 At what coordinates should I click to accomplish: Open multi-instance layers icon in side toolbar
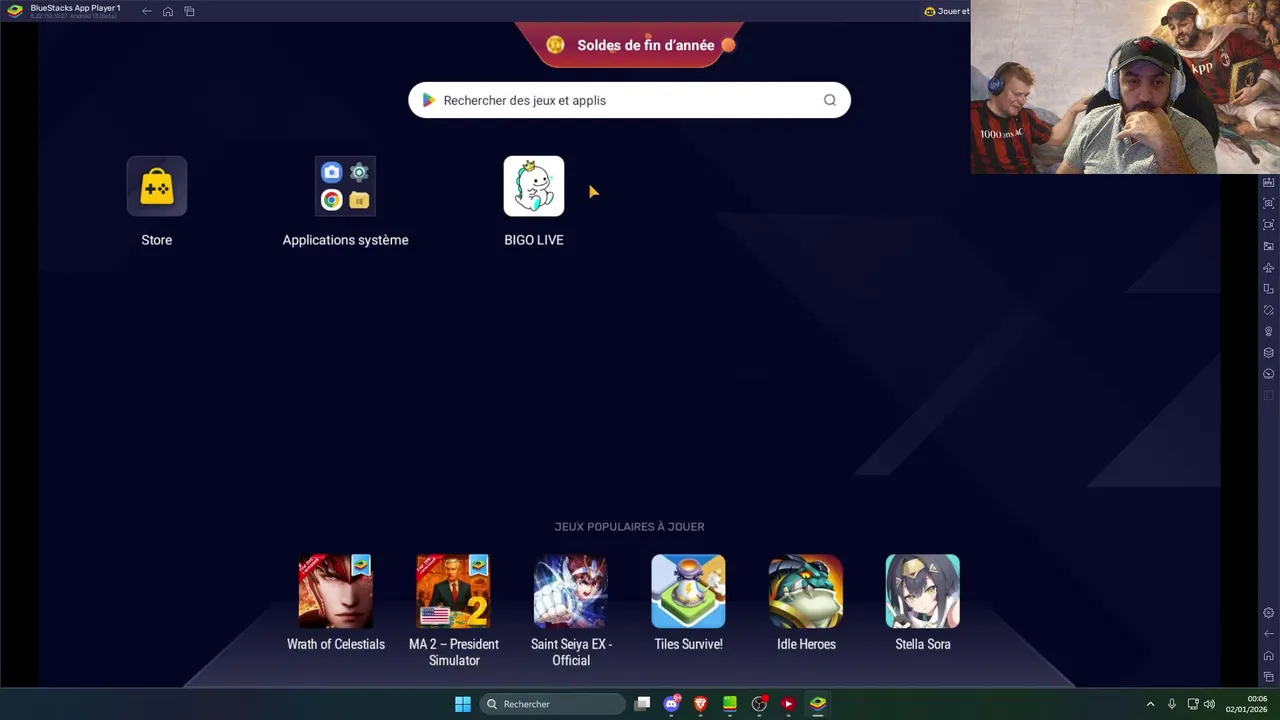[1269, 353]
